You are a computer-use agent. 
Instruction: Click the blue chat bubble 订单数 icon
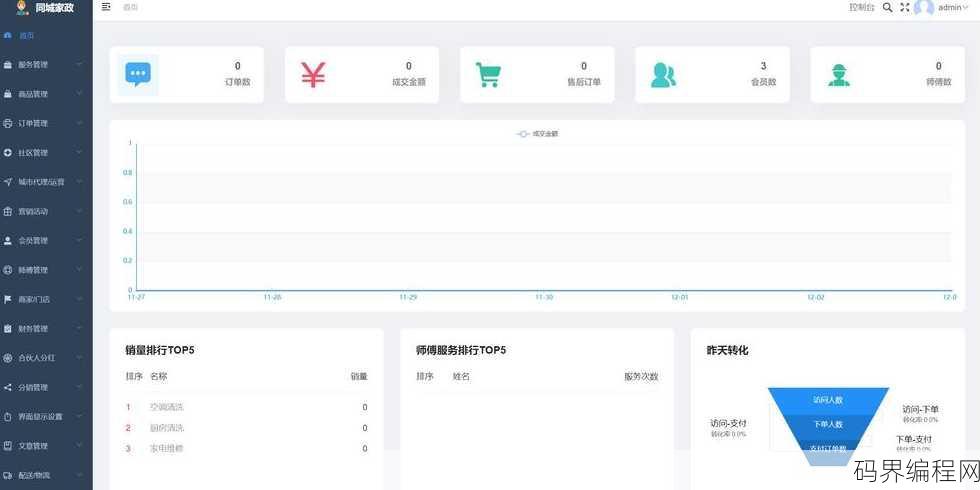pyautogui.click(x=138, y=74)
